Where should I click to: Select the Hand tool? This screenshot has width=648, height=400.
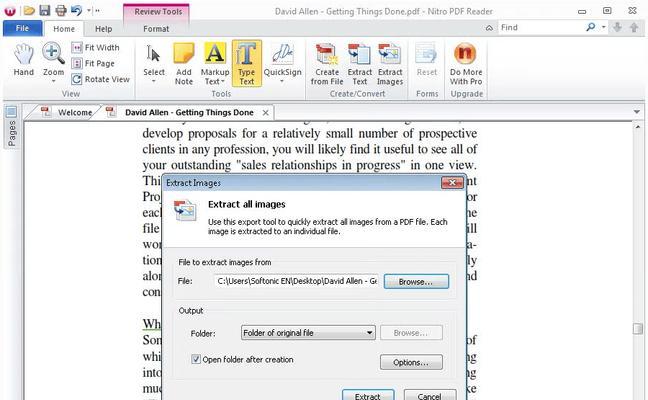click(24, 60)
